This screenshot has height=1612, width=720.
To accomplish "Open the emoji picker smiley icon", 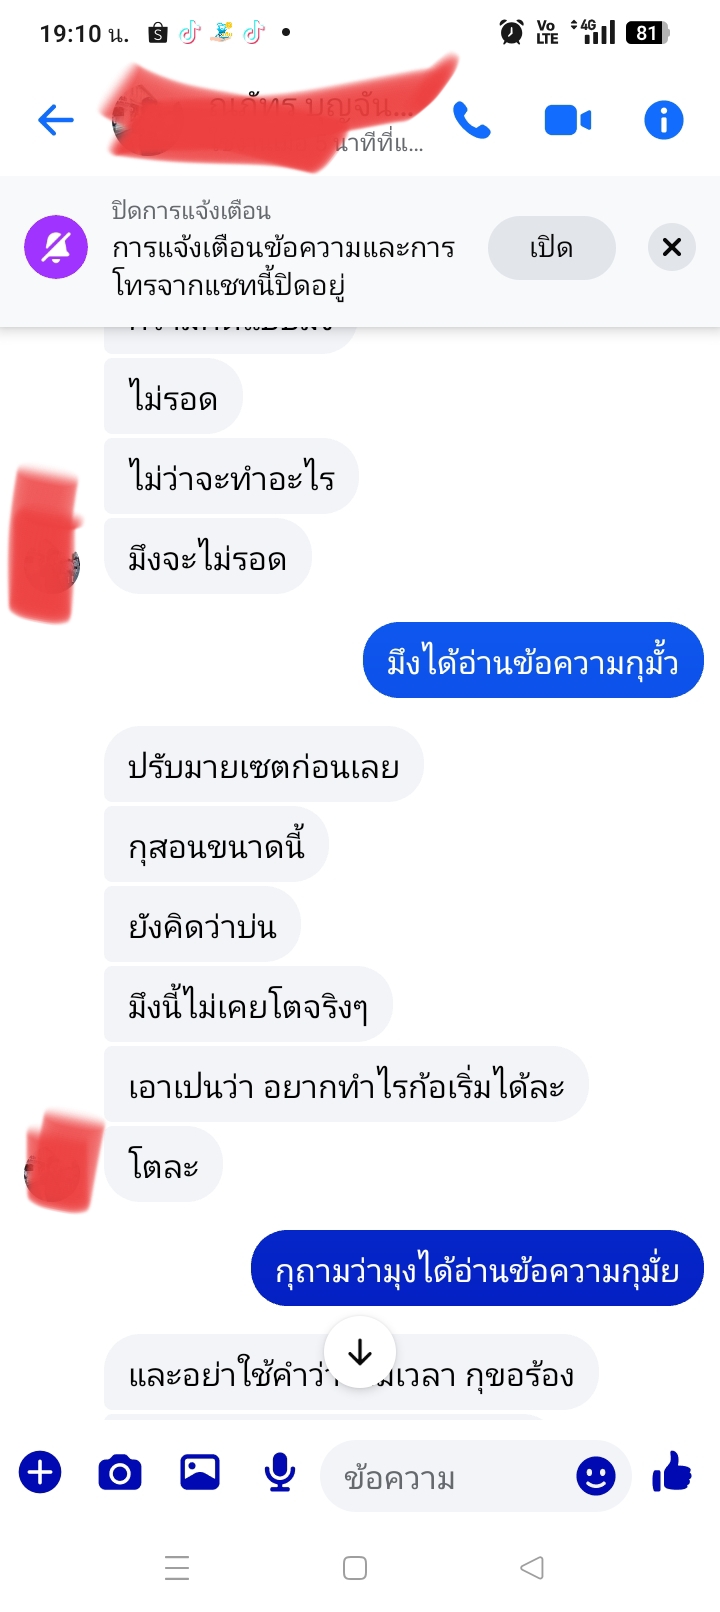I will (x=596, y=1476).
